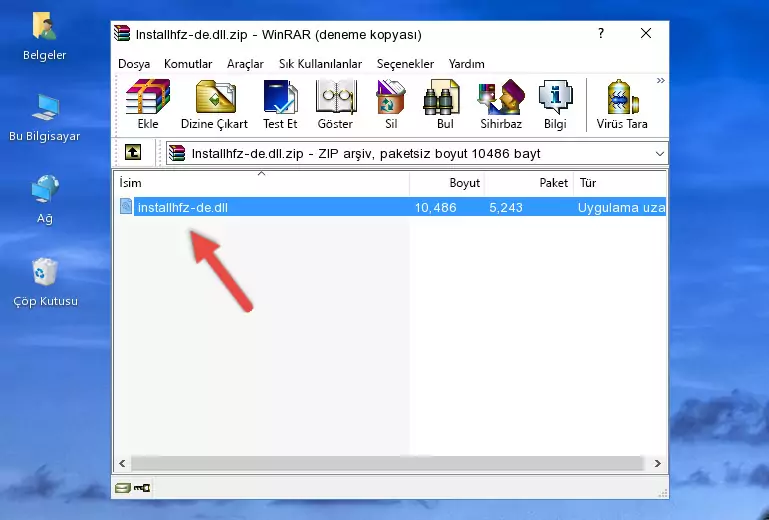The image size is (769, 520).
Task: Open the Araçlar menu
Action: 245,64
